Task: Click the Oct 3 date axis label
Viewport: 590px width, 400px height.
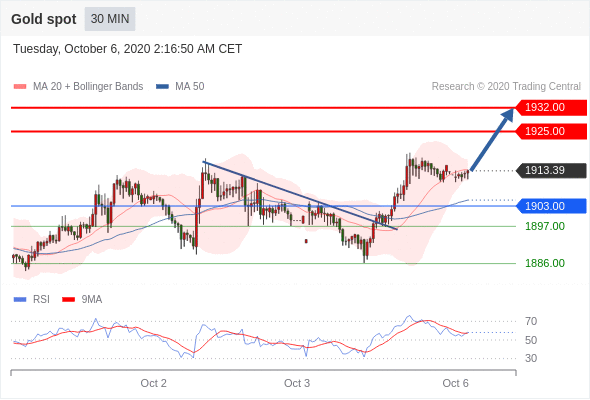Action: point(297,383)
